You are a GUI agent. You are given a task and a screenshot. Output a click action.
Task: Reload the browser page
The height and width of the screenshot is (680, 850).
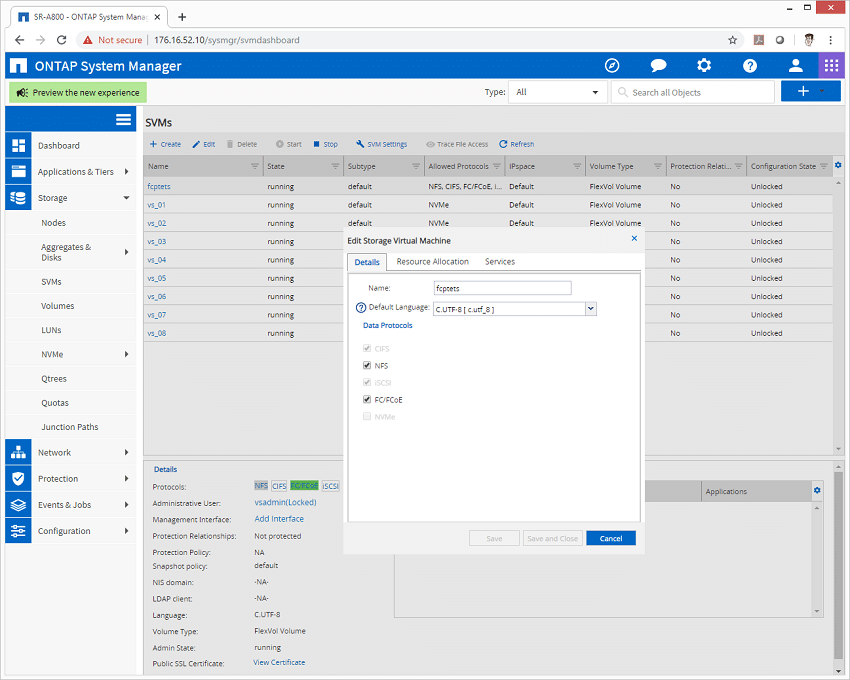(62, 40)
